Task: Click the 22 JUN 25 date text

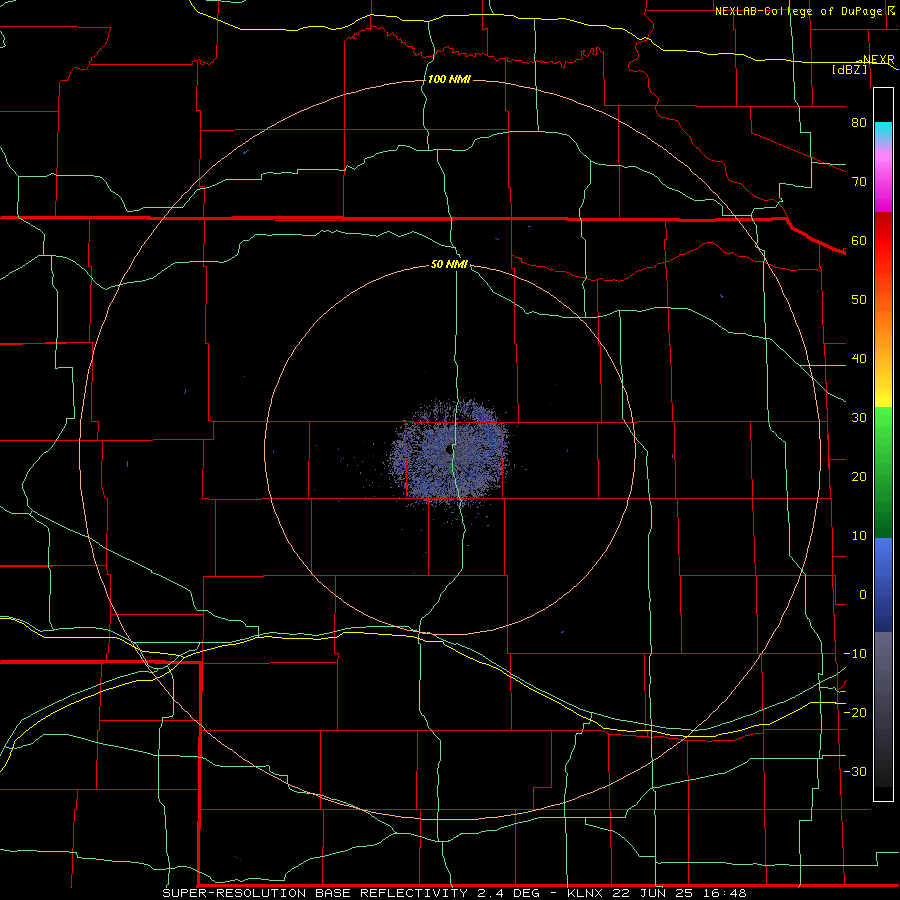Action: (x=654, y=893)
